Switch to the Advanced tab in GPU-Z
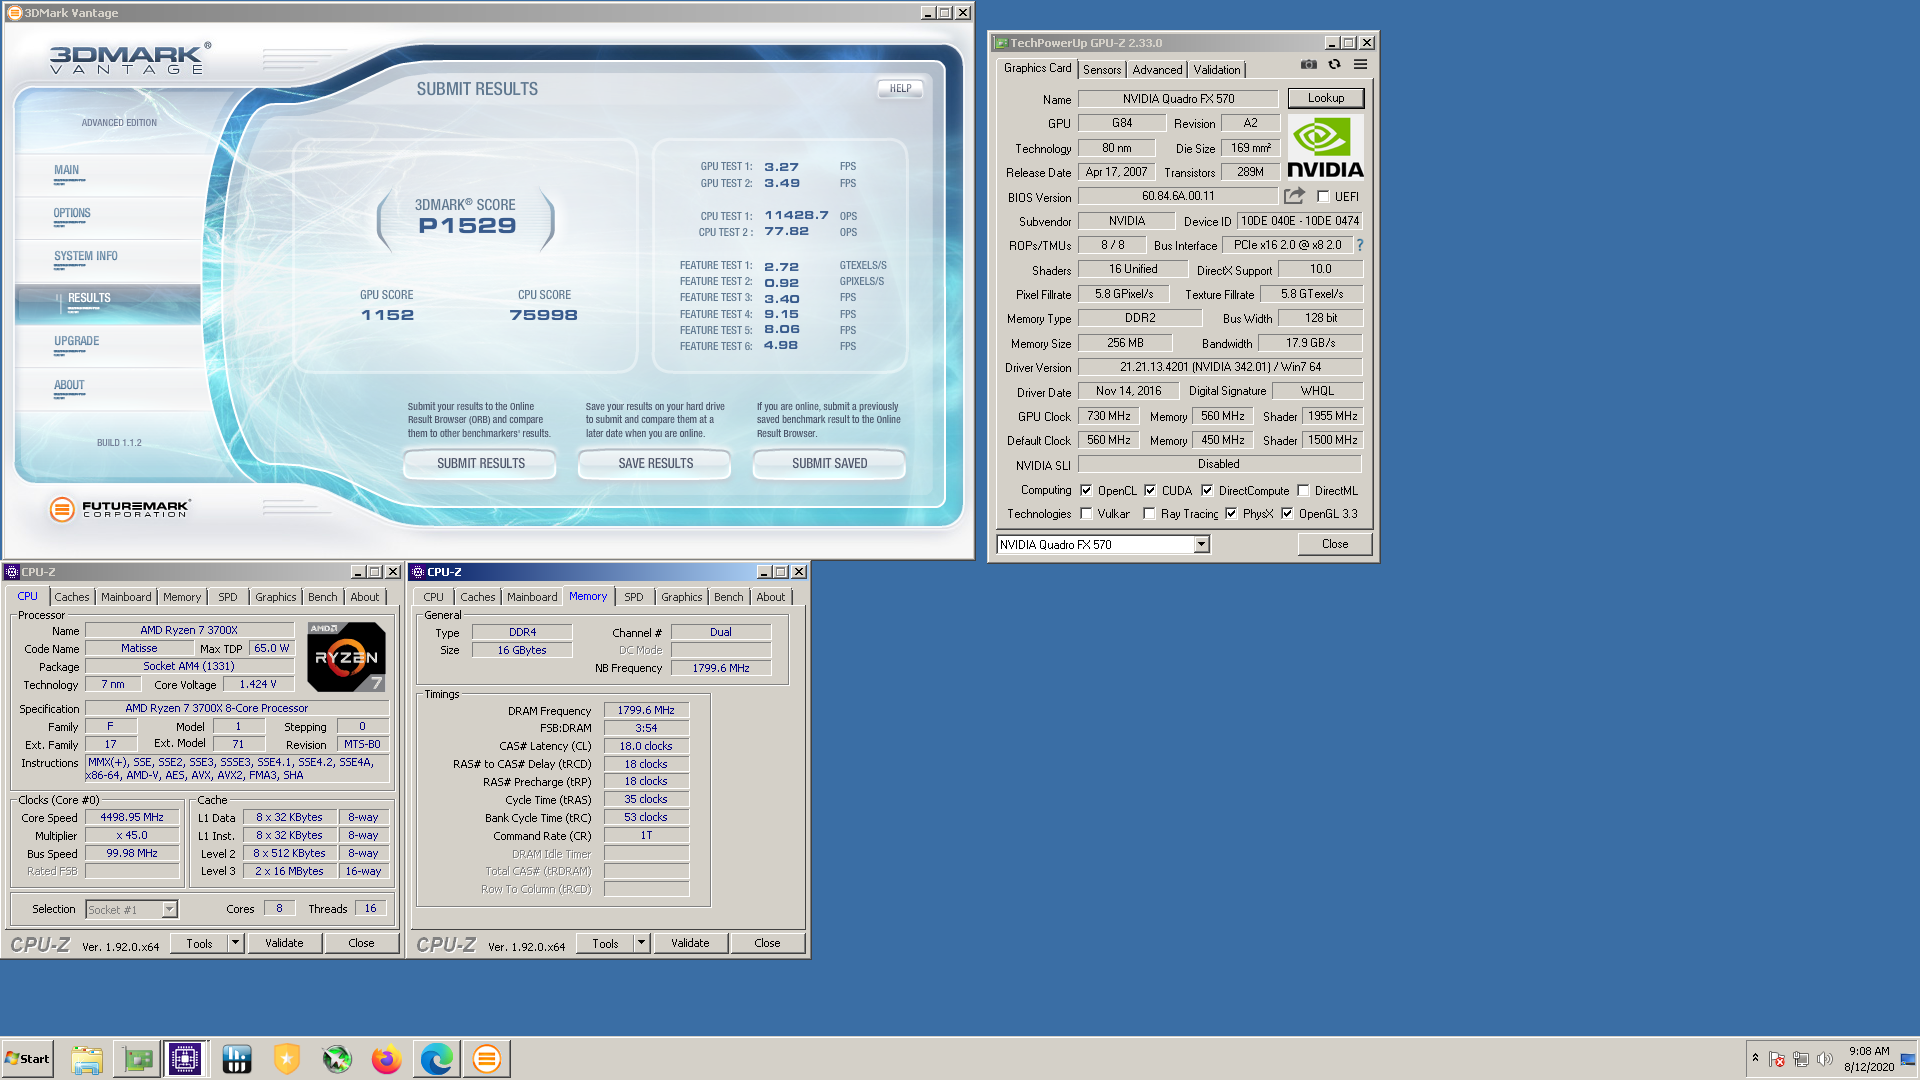The image size is (1920, 1080). point(1157,70)
